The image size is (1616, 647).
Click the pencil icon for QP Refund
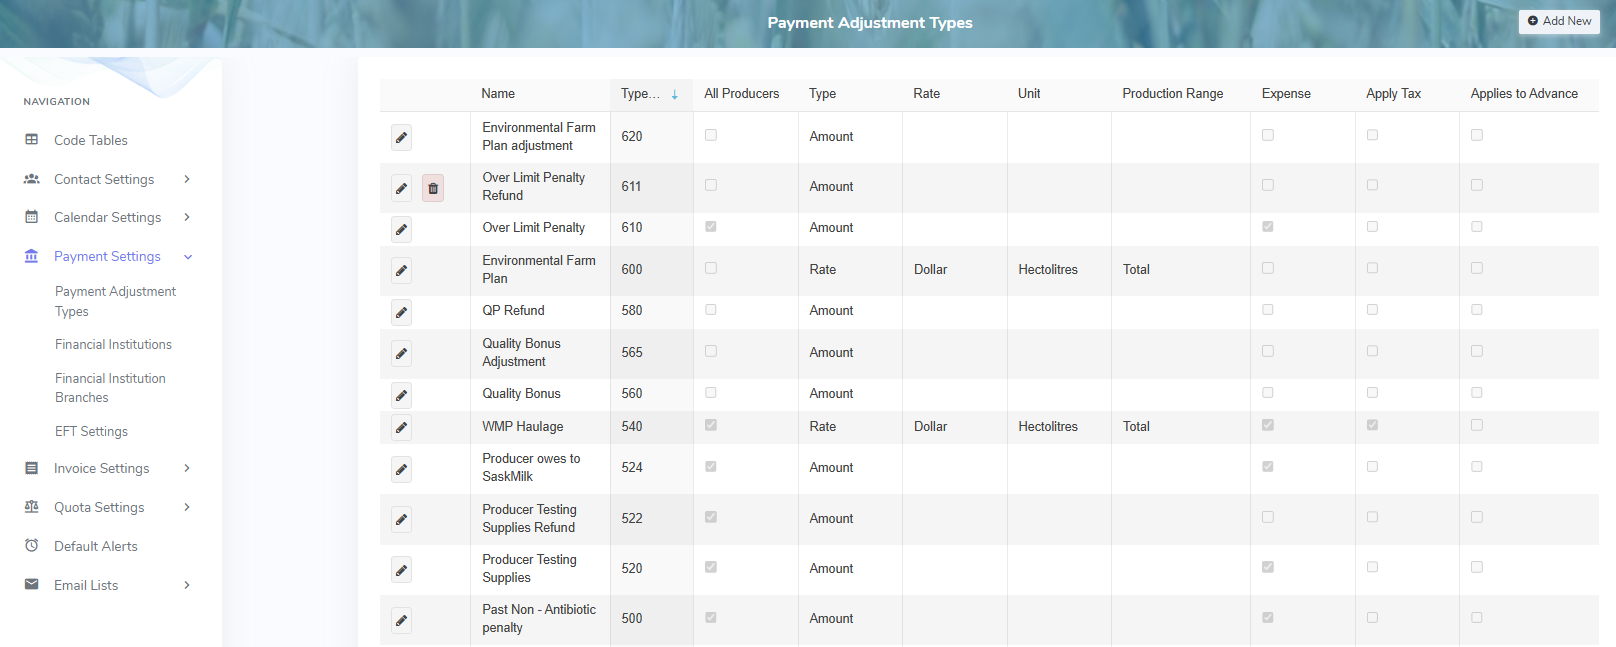click(x=401, y=312)
